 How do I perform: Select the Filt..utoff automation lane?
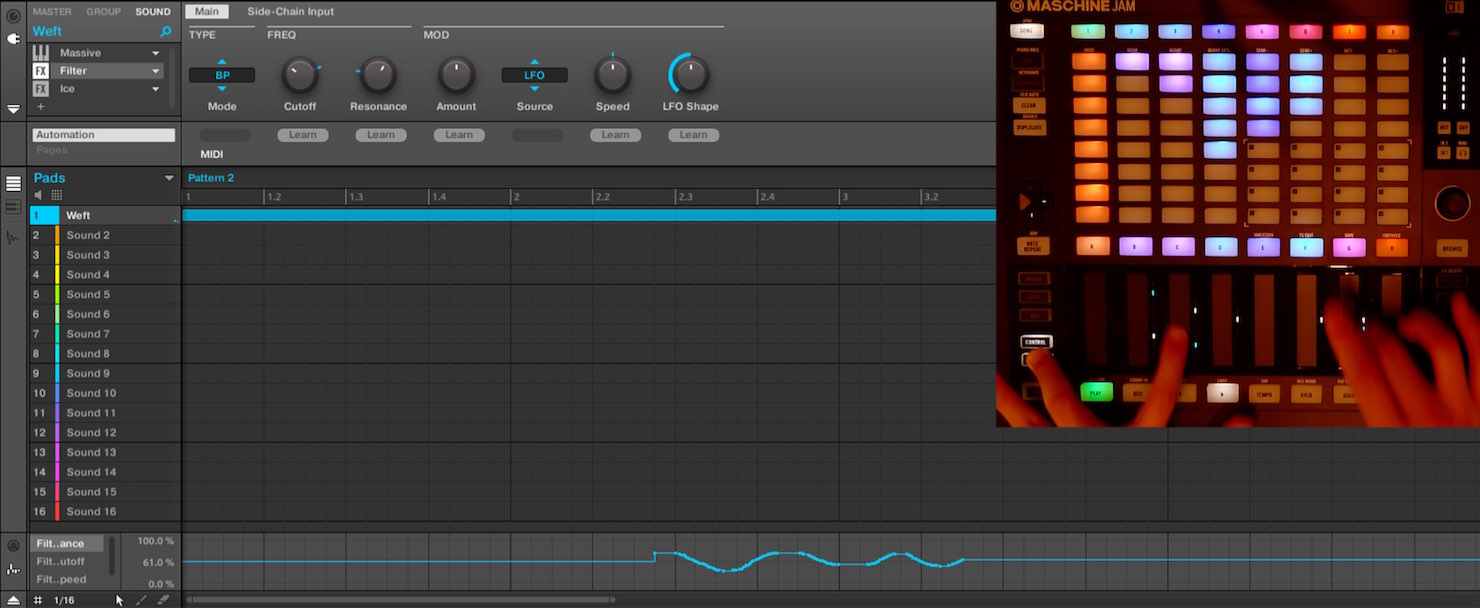click(x=61, y=562)
